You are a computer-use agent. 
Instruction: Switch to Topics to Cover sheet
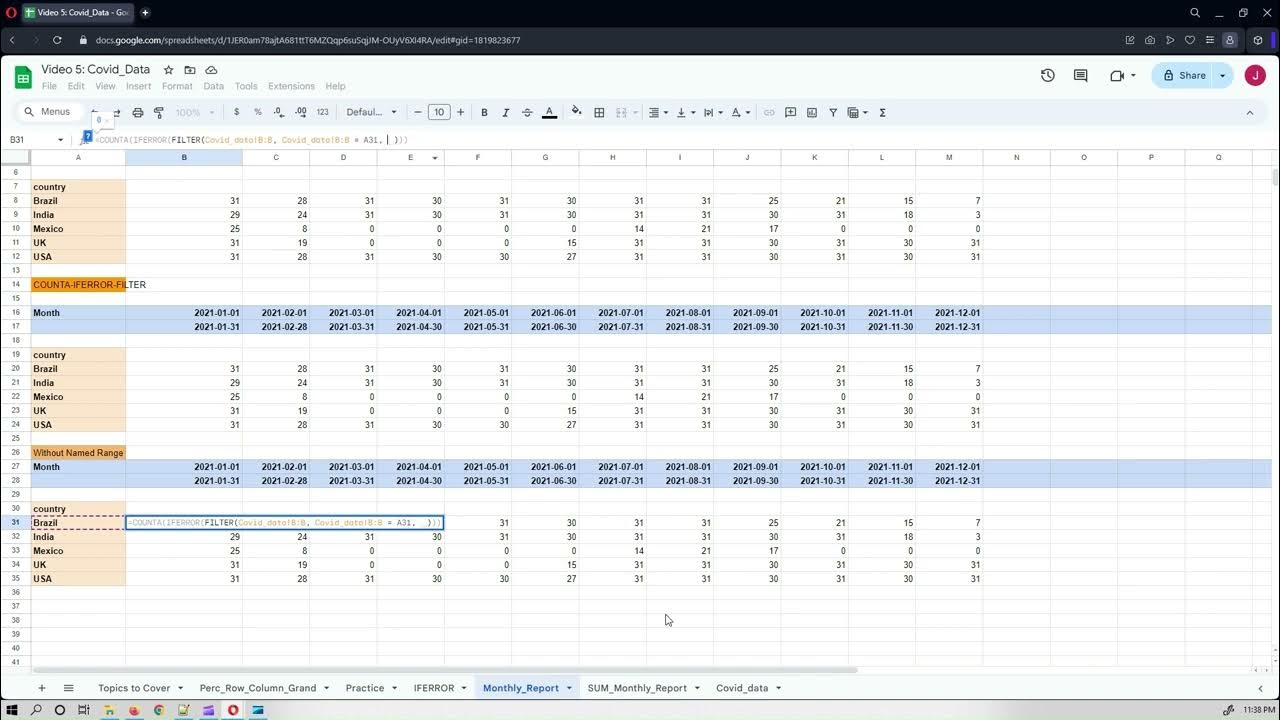click(x=134, y=688)
